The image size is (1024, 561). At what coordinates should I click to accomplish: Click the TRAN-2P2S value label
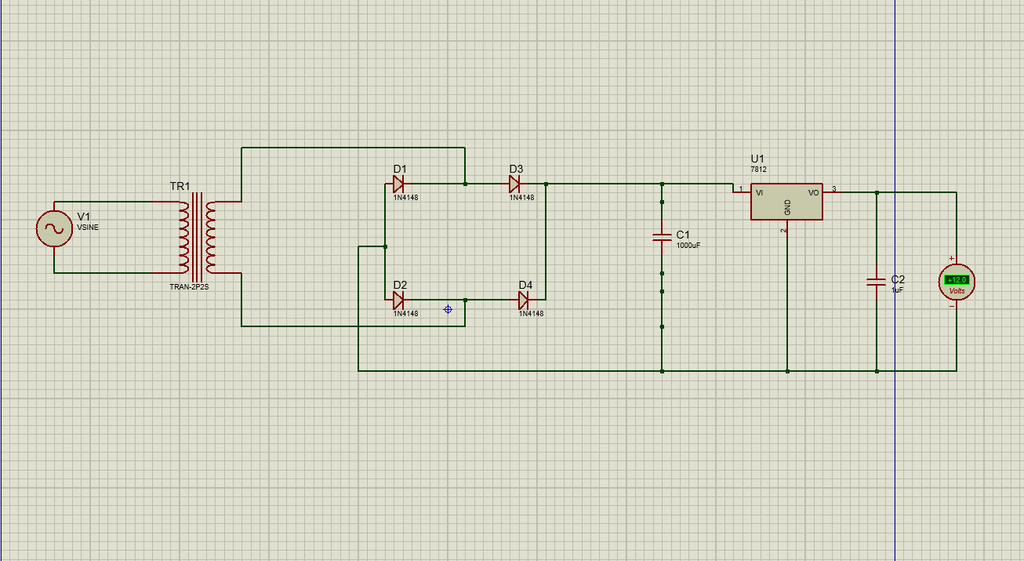point(189,287)
